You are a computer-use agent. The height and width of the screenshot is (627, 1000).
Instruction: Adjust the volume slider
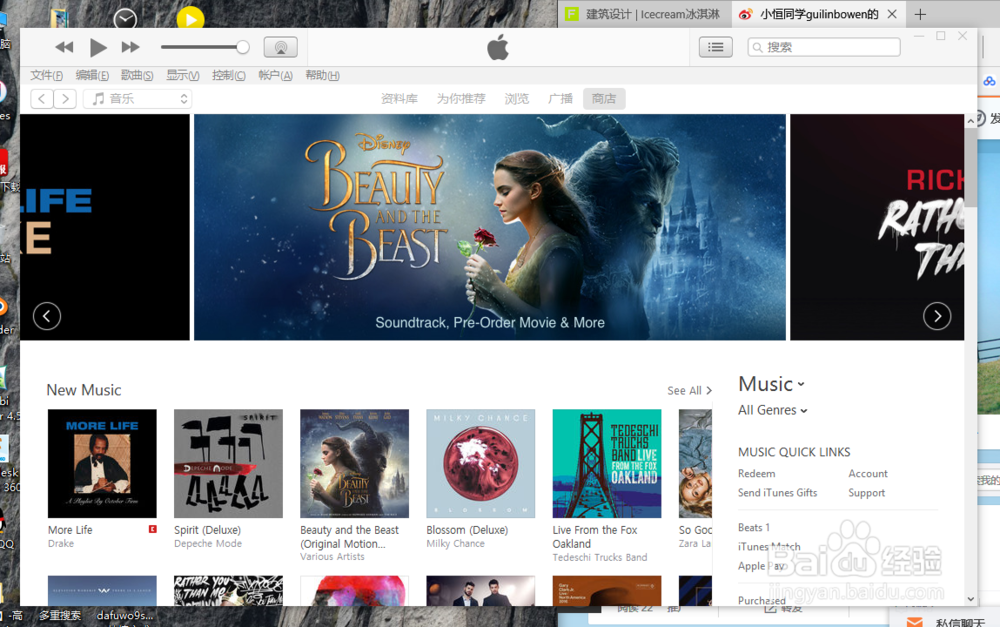pyautogui.click(x=205, y=46)
